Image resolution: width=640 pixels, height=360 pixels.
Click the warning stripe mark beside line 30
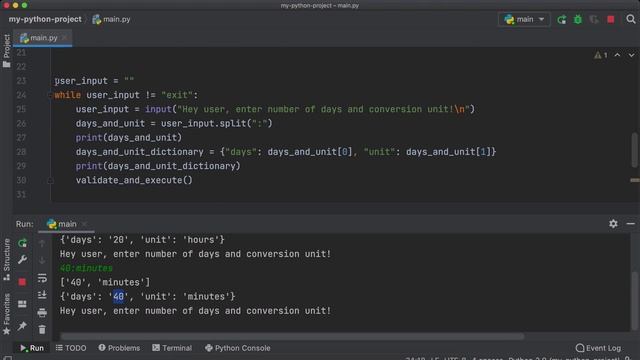[x=634, y=180]
